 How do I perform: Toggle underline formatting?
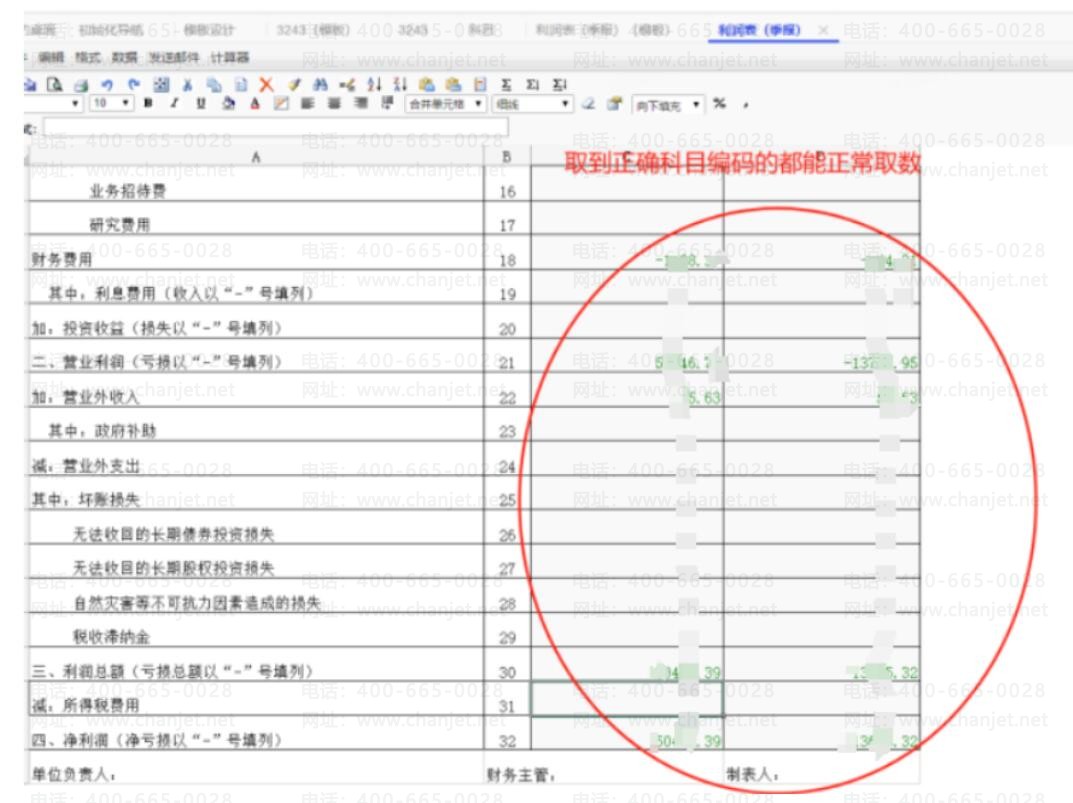point(201,103)
